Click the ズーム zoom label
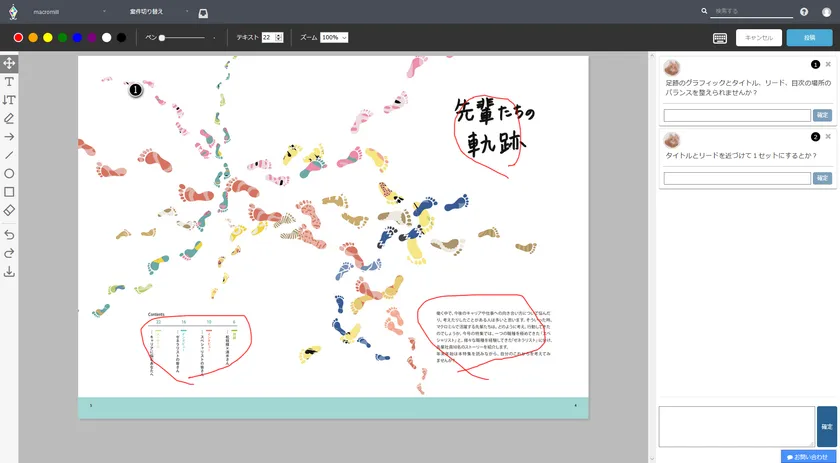The width and height of the screenshot is (840, 463). tap(308, 38)
